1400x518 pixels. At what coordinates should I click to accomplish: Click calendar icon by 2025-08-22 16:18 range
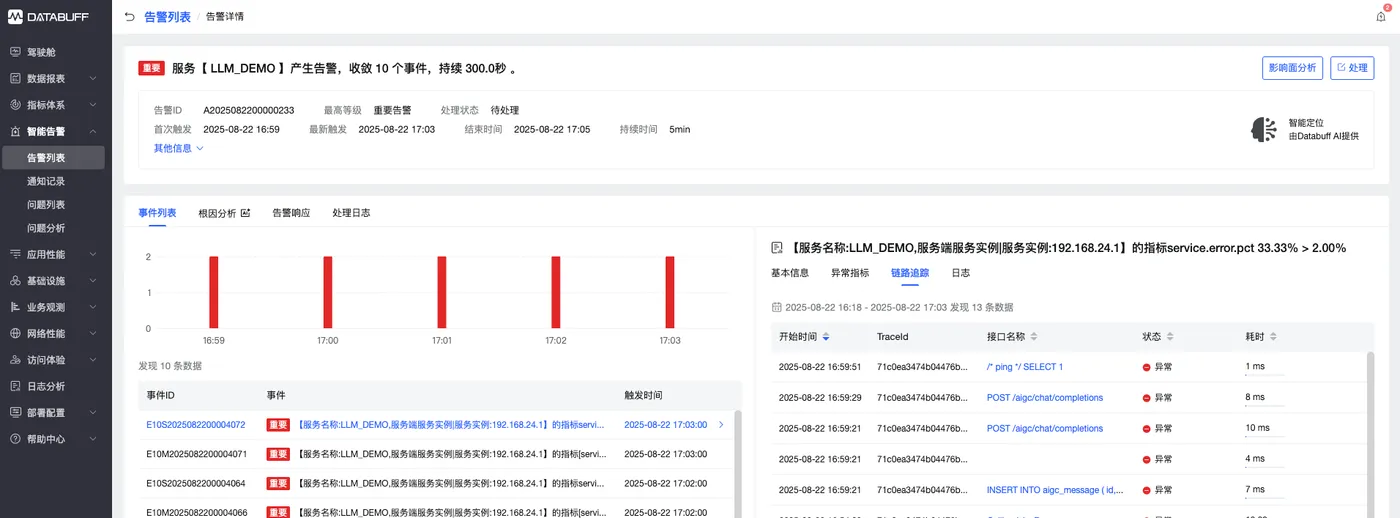[x=777, y=307]
